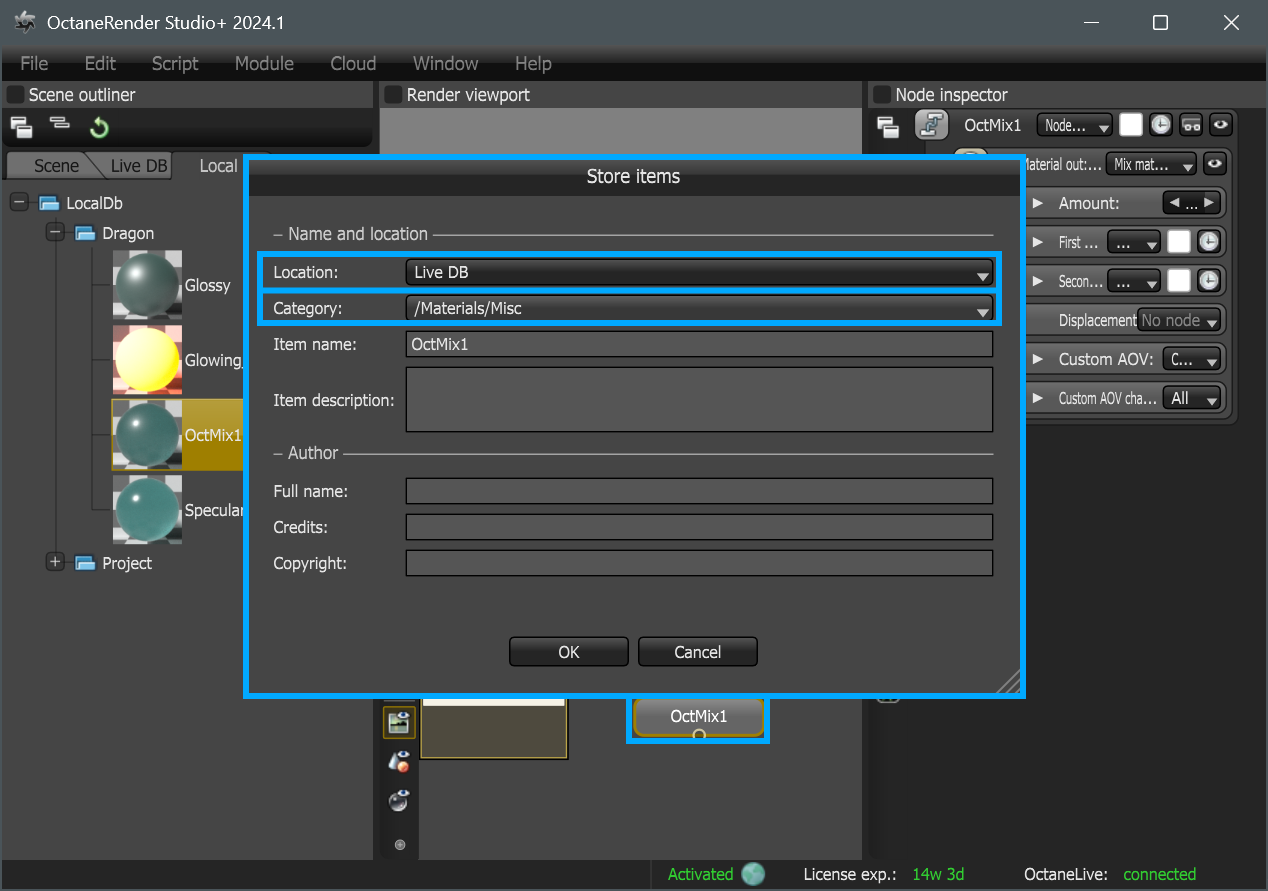Toggle the Scene outliner panel checkbox
Image resolution: width=1268 pixels, height=891 pixels.
[15, 95]
